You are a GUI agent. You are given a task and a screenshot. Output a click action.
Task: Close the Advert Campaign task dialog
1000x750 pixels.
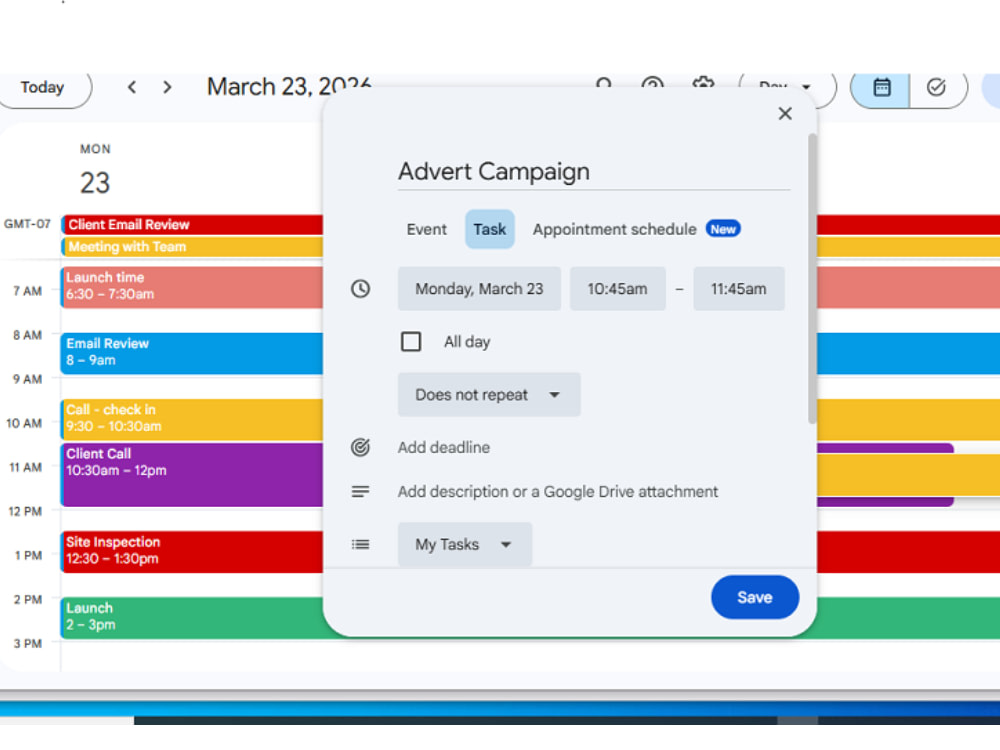tap(785, 114)
